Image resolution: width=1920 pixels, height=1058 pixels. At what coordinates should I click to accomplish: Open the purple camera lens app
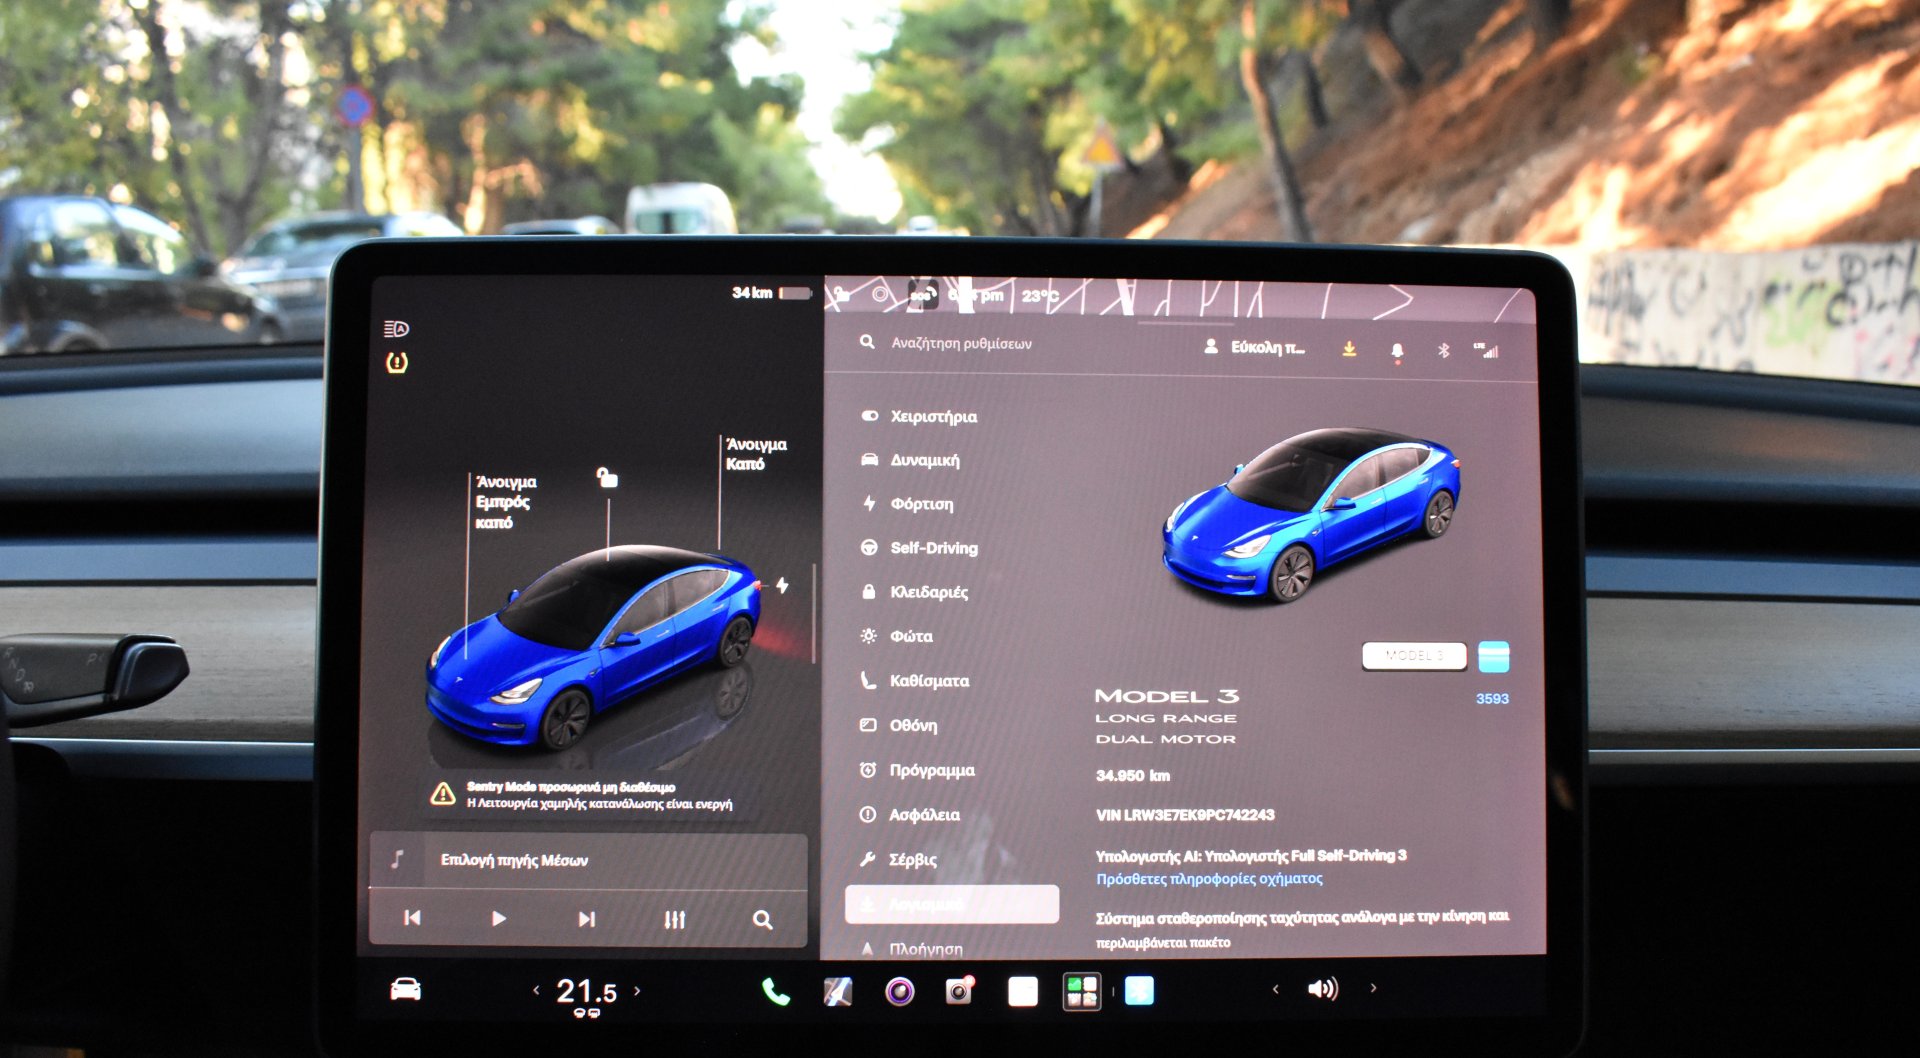click(899, 991)
